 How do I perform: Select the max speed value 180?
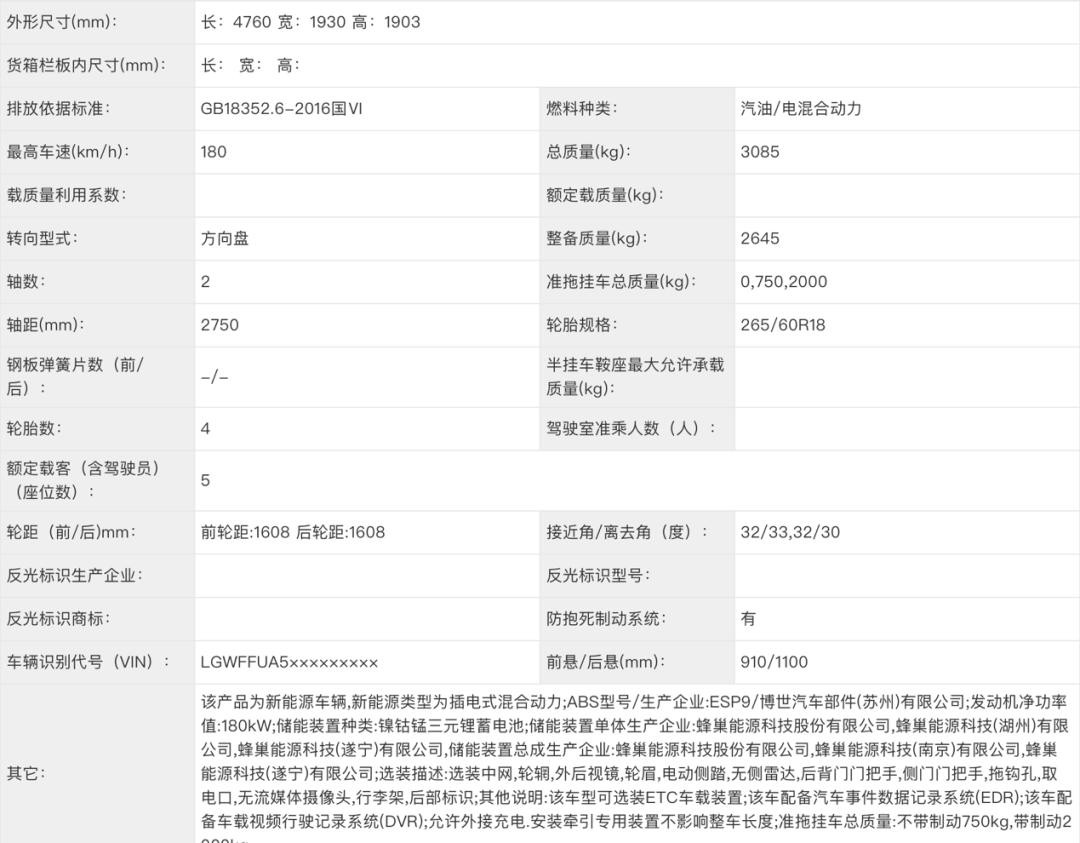[214, 152]
